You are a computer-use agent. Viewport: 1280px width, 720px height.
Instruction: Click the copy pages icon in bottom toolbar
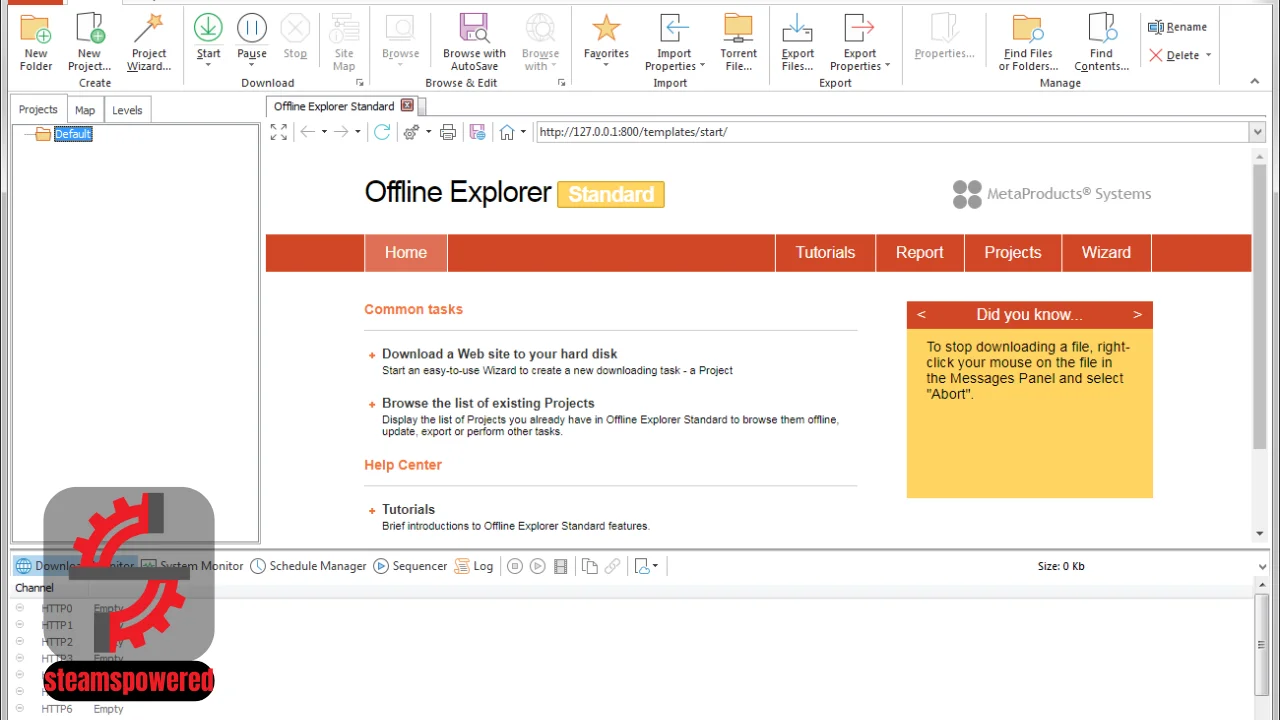[x=590, y=566]
